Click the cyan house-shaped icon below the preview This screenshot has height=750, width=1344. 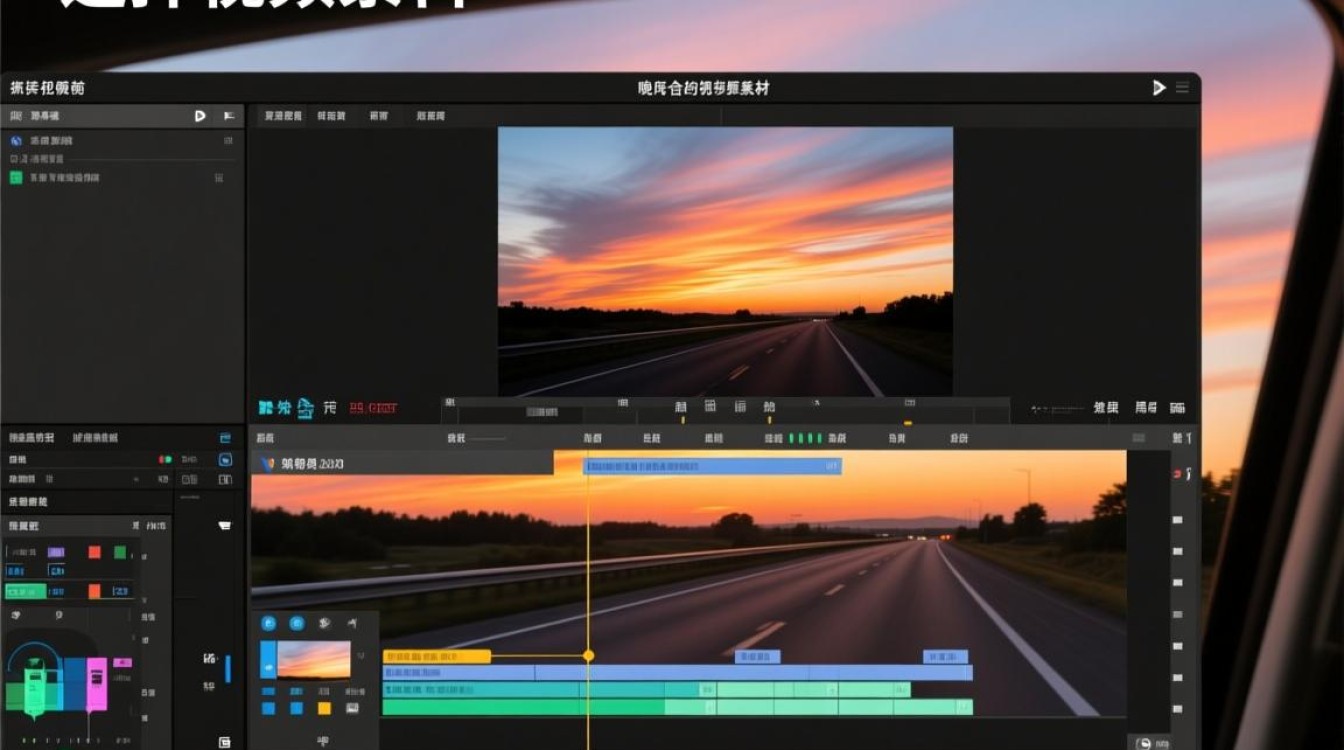point(305,408)
